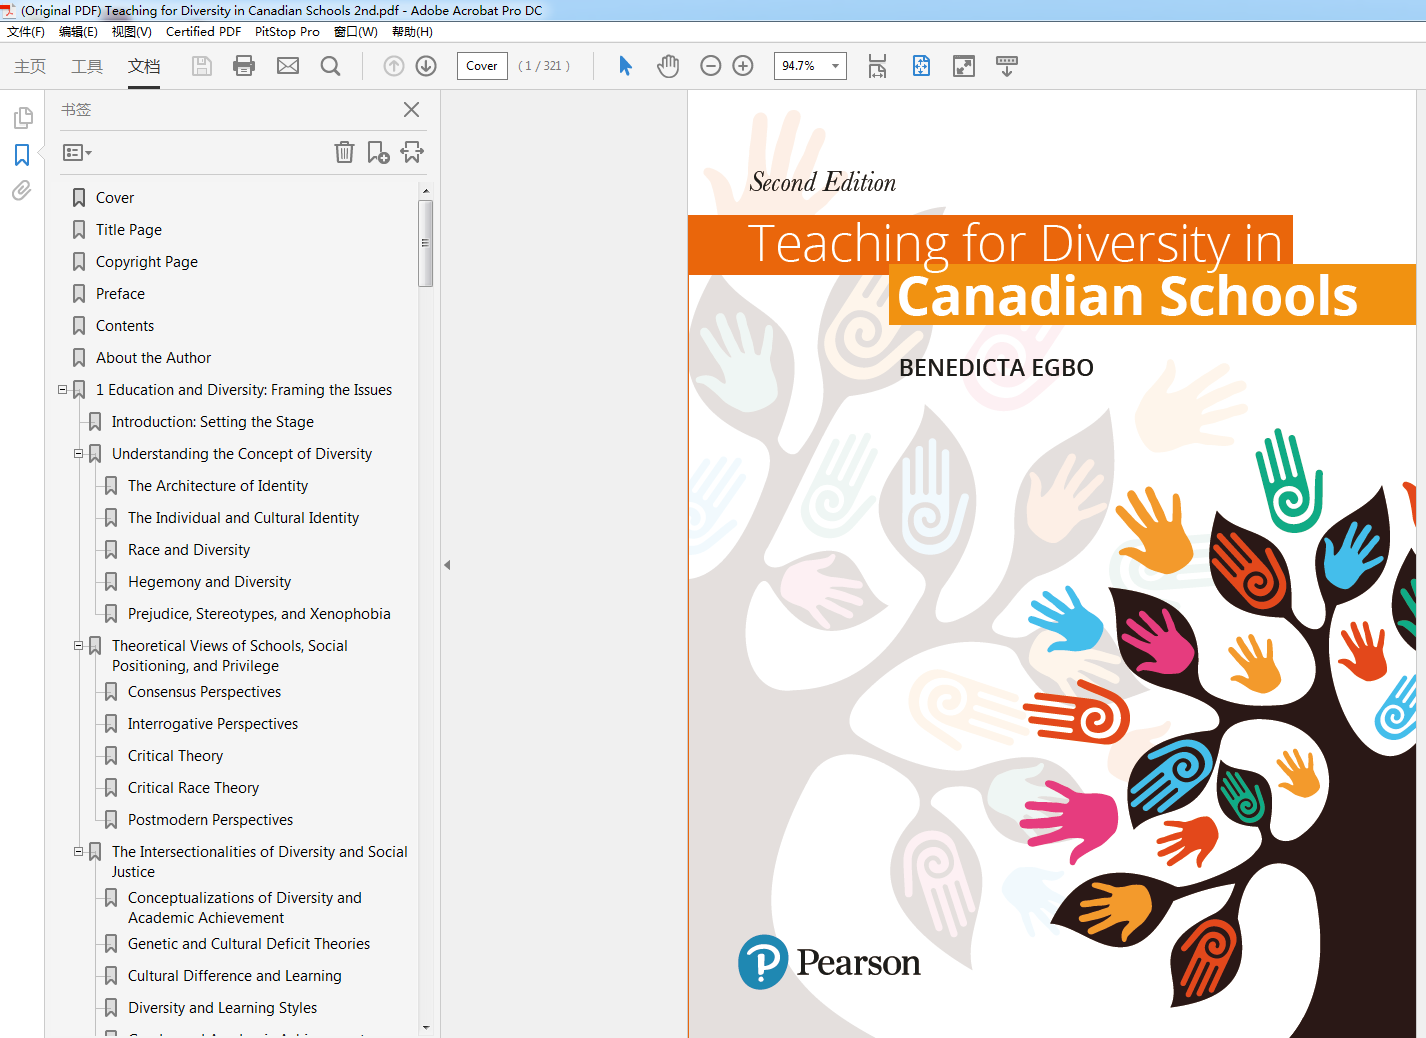1426x1038 pixels.
Task: Jump to the Cover bookmark
Action: [x=115, y=198]
